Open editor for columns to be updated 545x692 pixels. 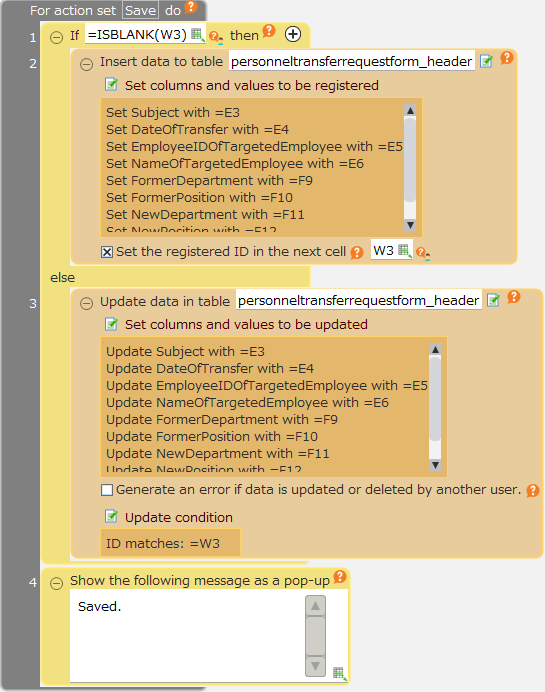pyautogui.click(x=111, y=323)
